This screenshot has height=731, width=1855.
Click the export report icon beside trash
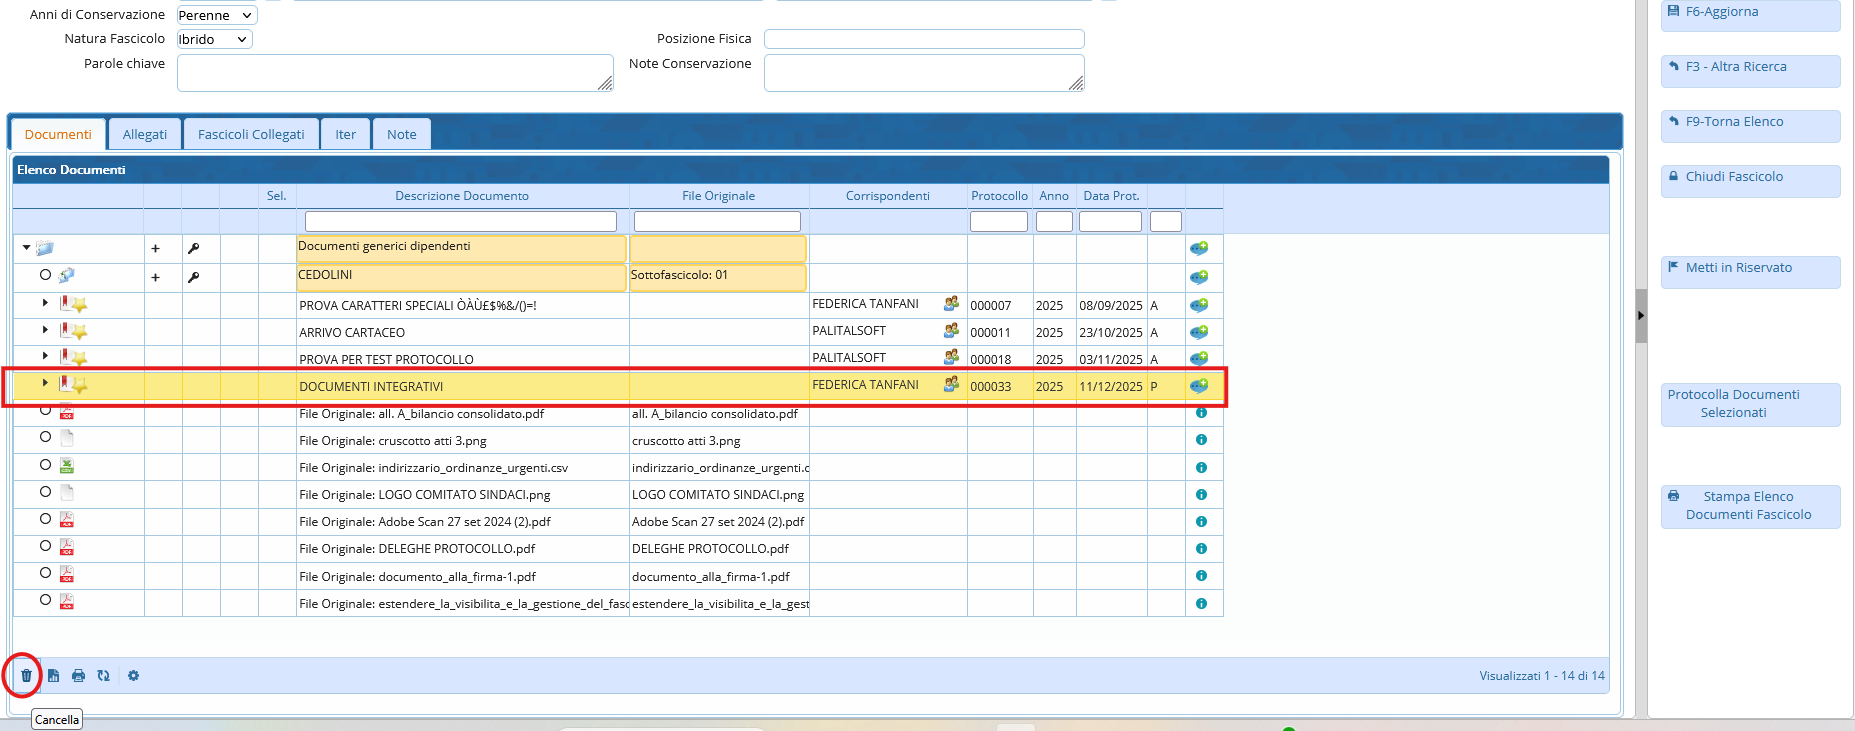coord(53,676)
